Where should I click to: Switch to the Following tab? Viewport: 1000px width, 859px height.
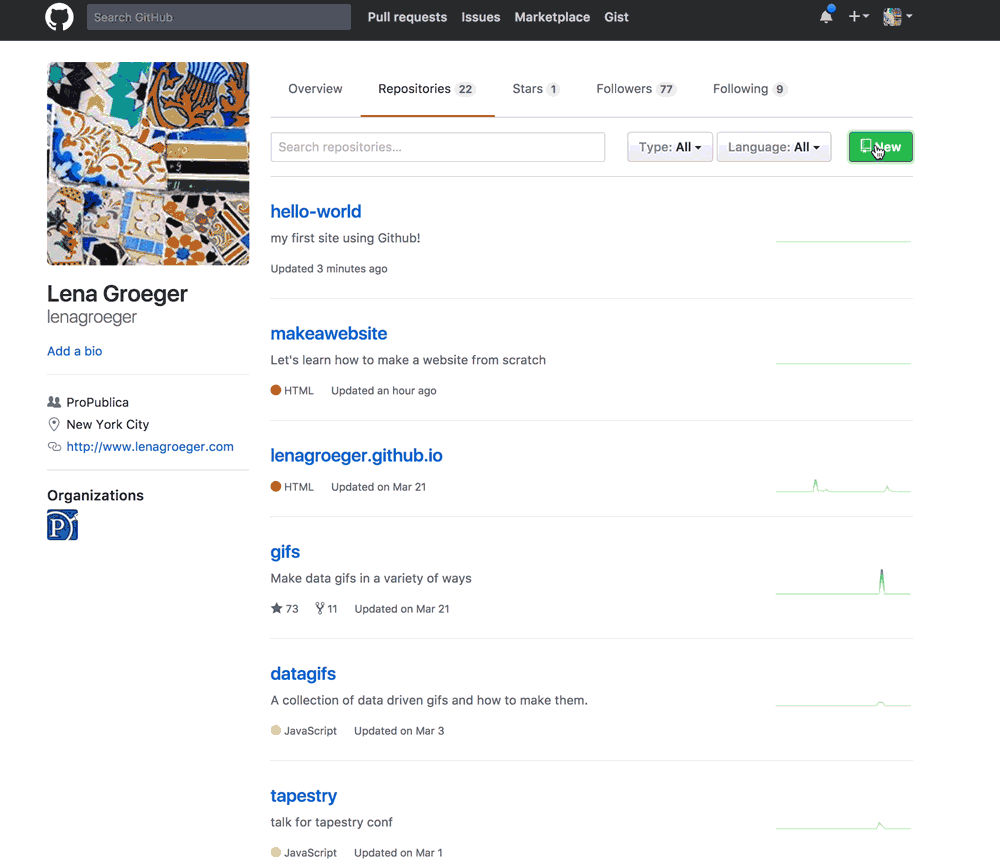pyautogui.click(x=750, y=89)
